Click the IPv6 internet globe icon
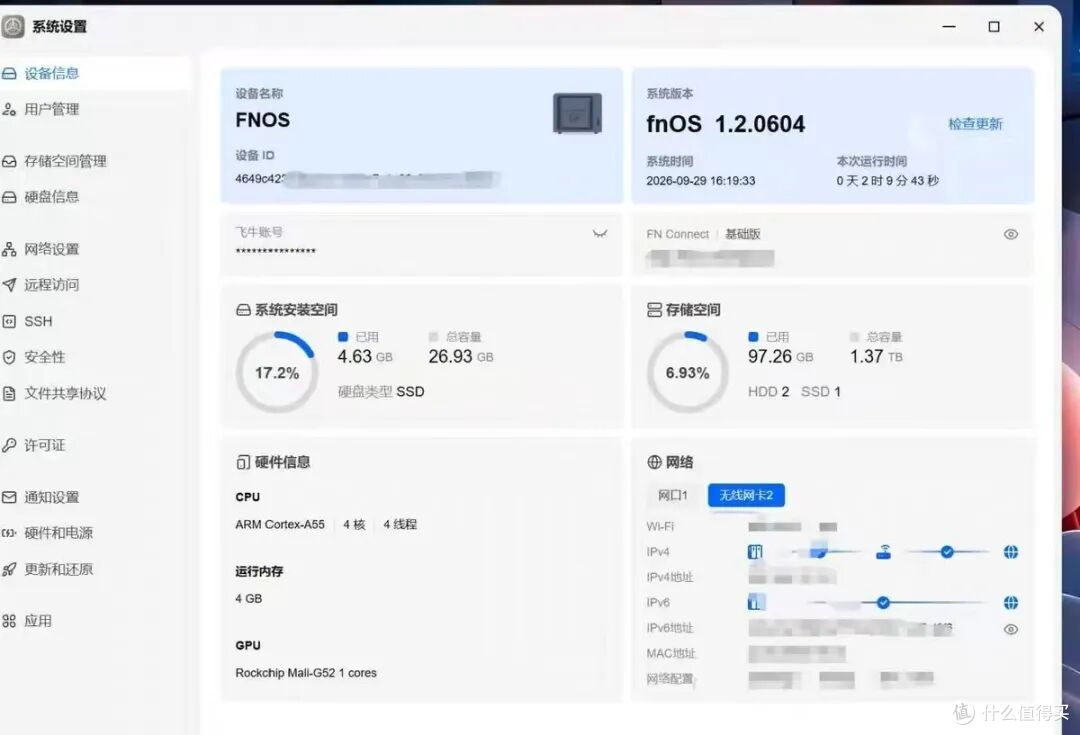This screenshot has width=1080, height=735. 1010,603
